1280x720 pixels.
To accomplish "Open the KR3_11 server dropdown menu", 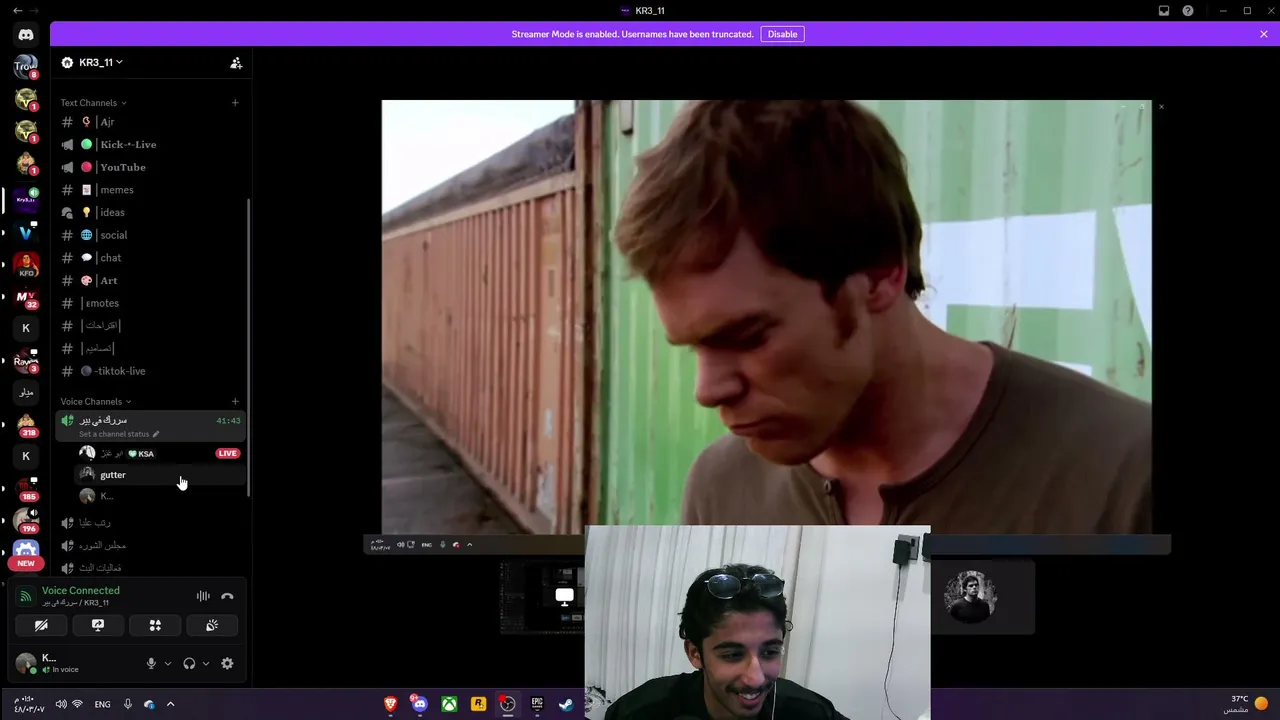I will point(100,62).
